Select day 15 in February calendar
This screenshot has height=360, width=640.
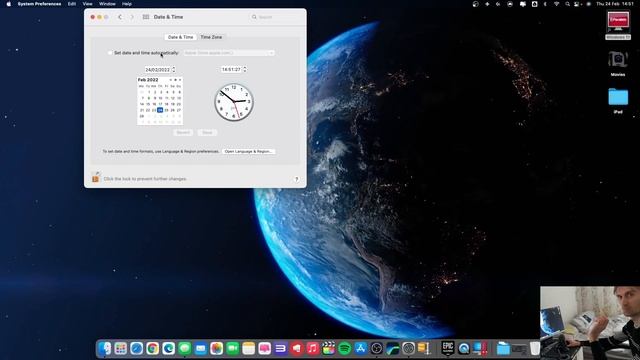(x=148, y=104)
